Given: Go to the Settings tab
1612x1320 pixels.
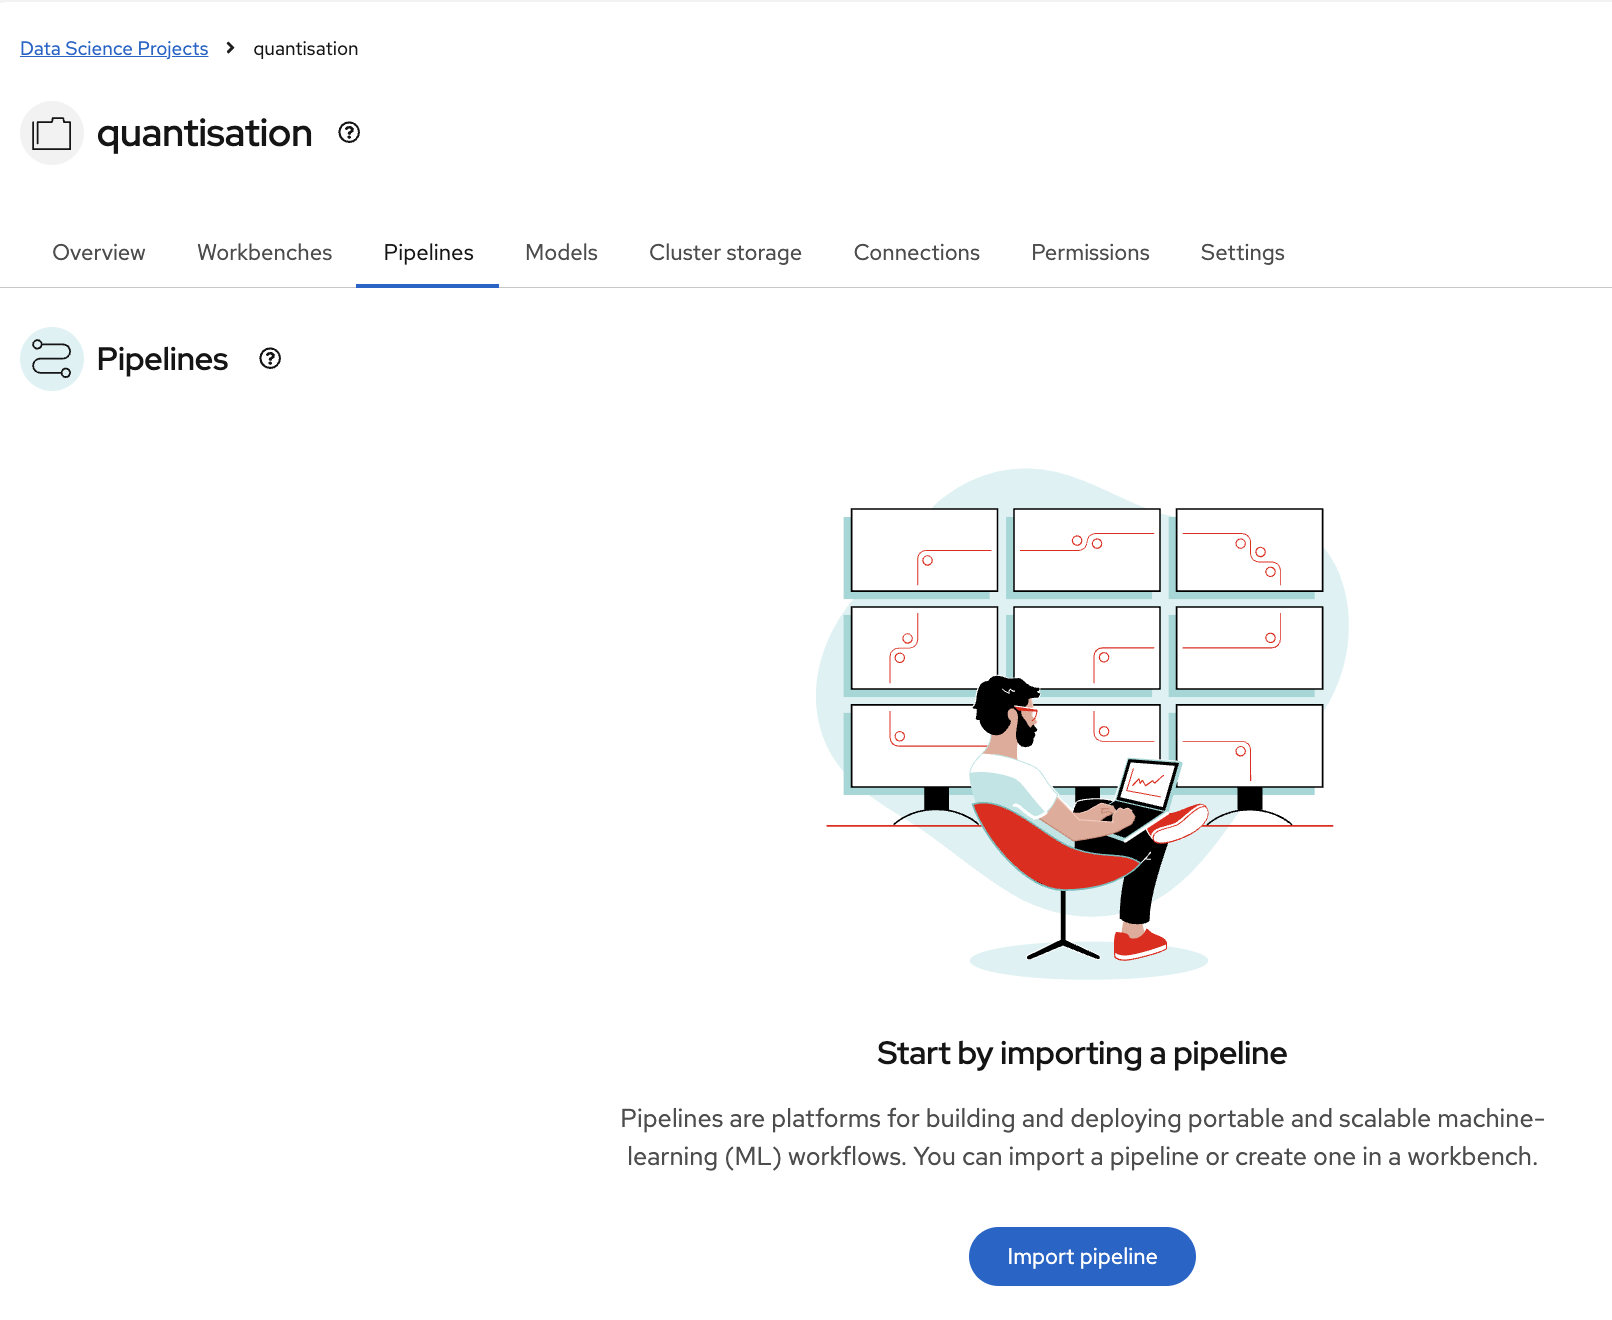Looking at the screenshot, I should pos(1242,253).
